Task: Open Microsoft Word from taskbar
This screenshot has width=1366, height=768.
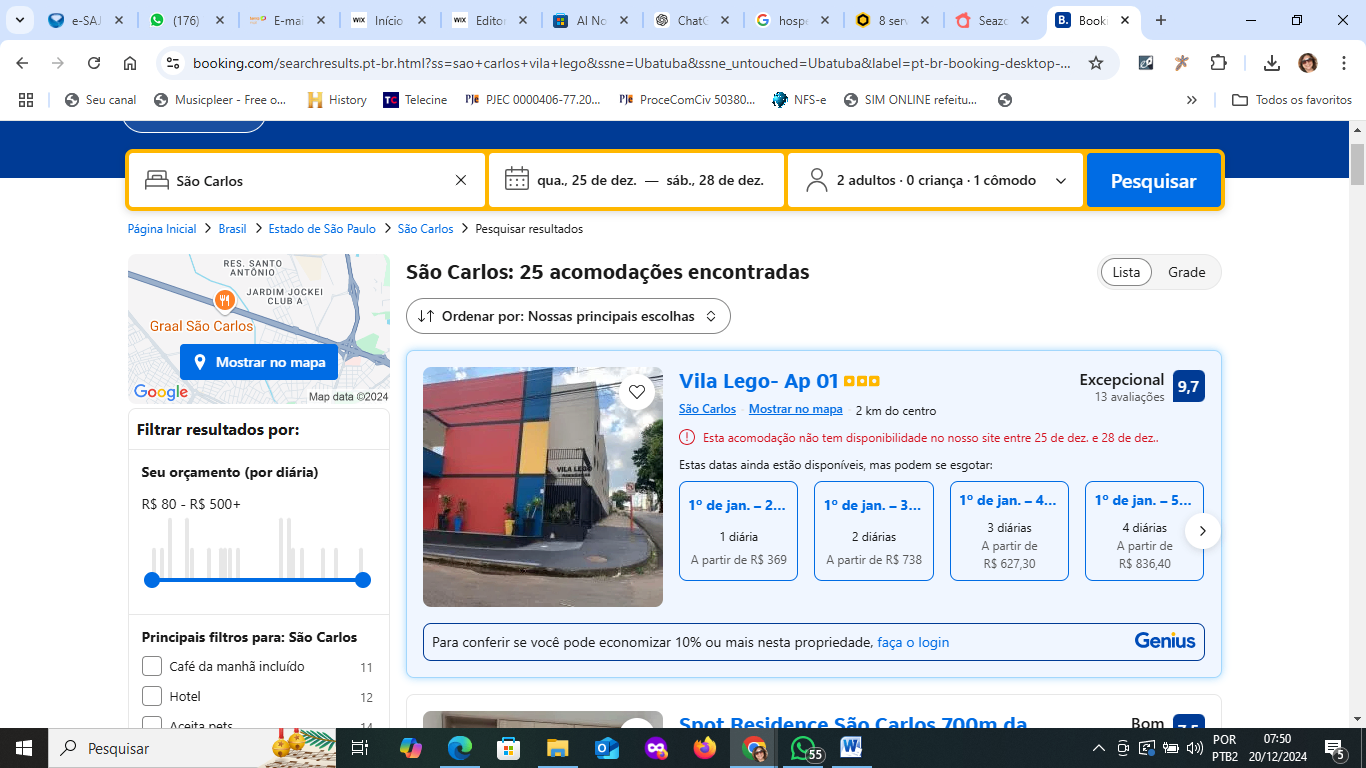Action: (x=851, y=747)
